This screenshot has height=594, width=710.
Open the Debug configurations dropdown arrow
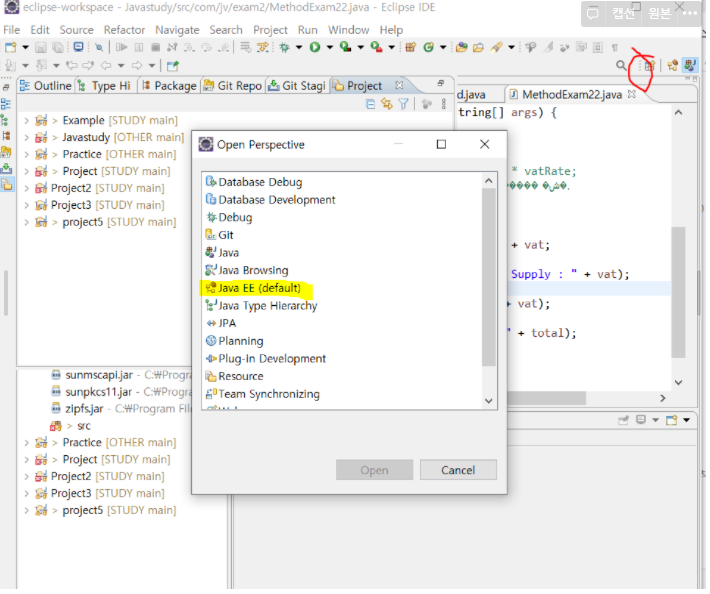[x=299, y=47]
